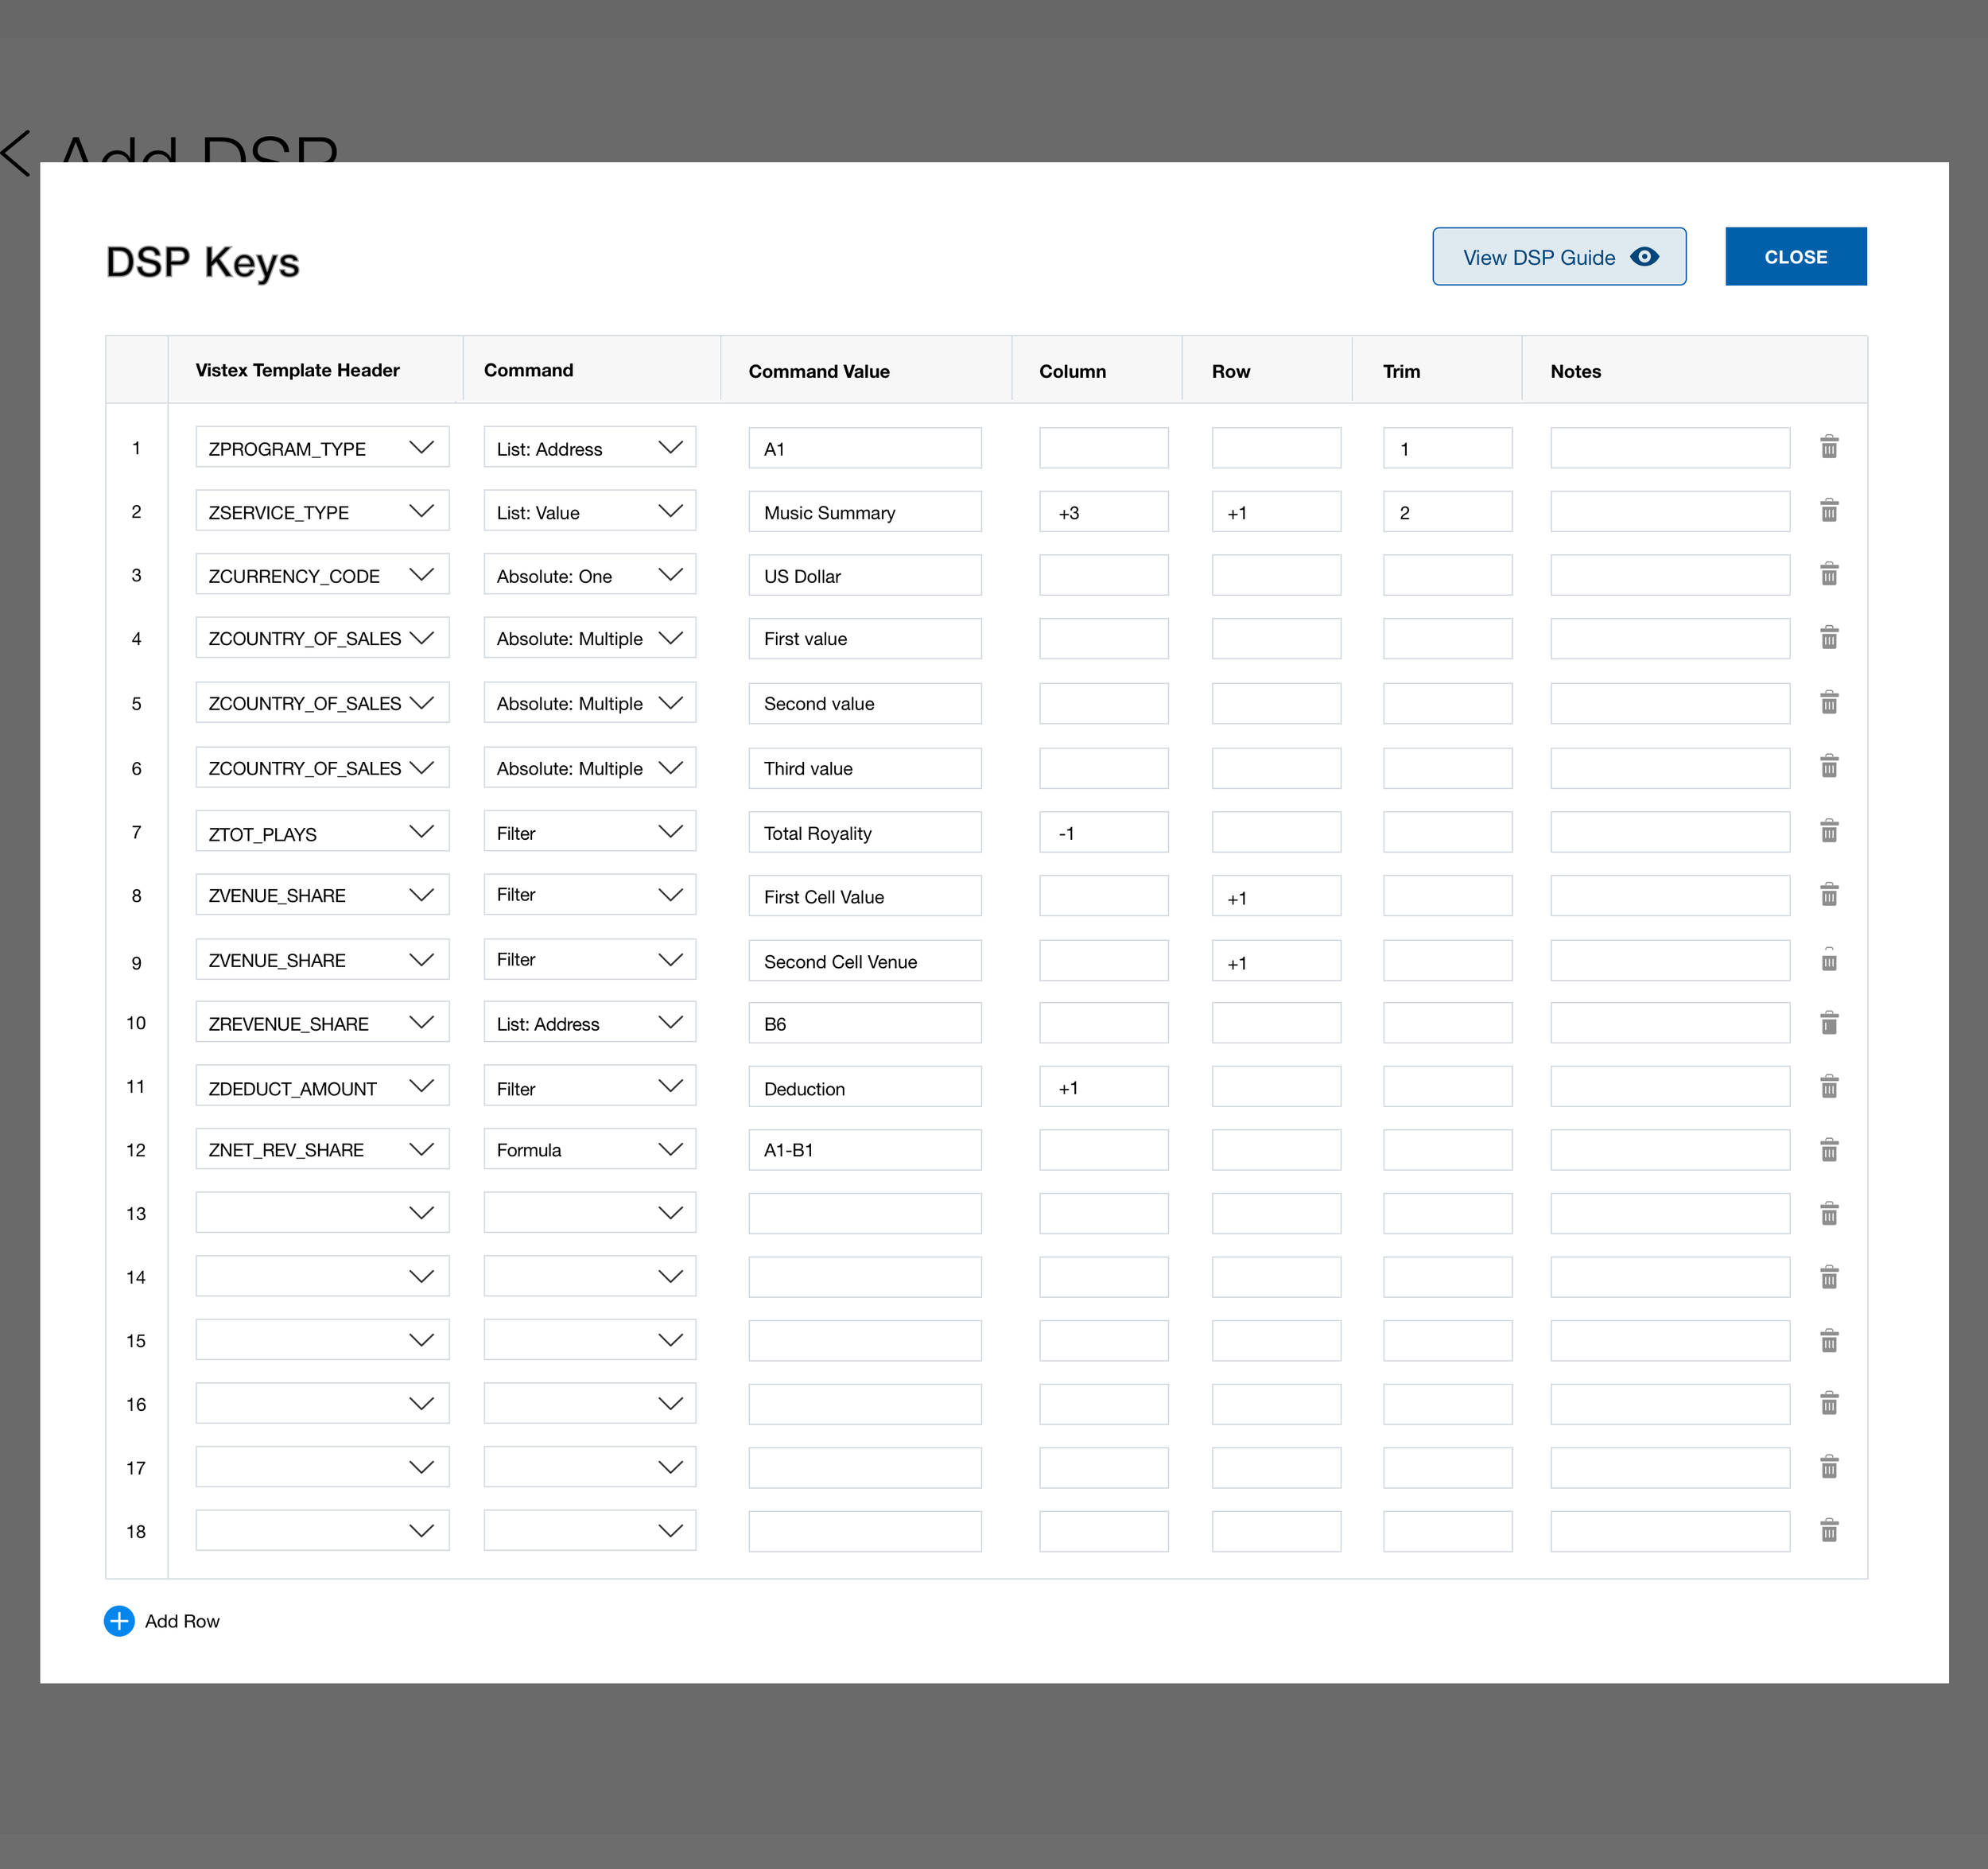Click the Command Value column header
This screenshot has width=1988, height=1869.
(x=818, y=371)
